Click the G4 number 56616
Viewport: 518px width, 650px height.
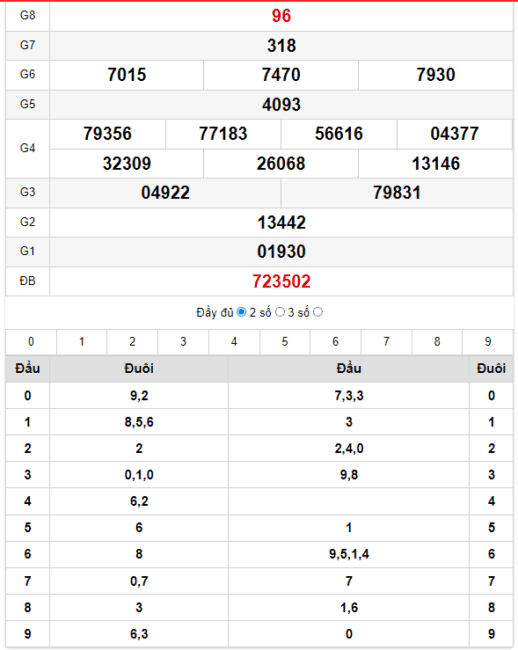pyautogui.click(x=339, y=134)
